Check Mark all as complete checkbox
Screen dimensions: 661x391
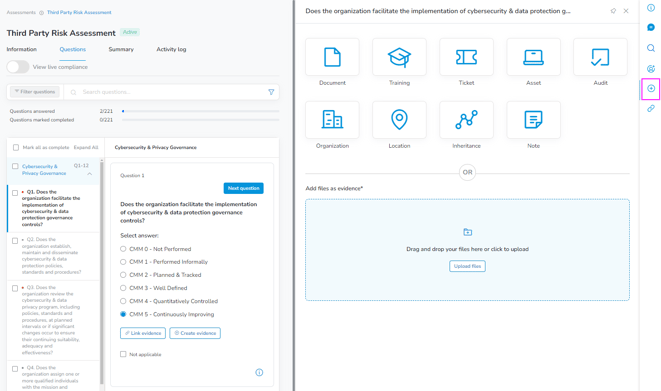(16, 147)
